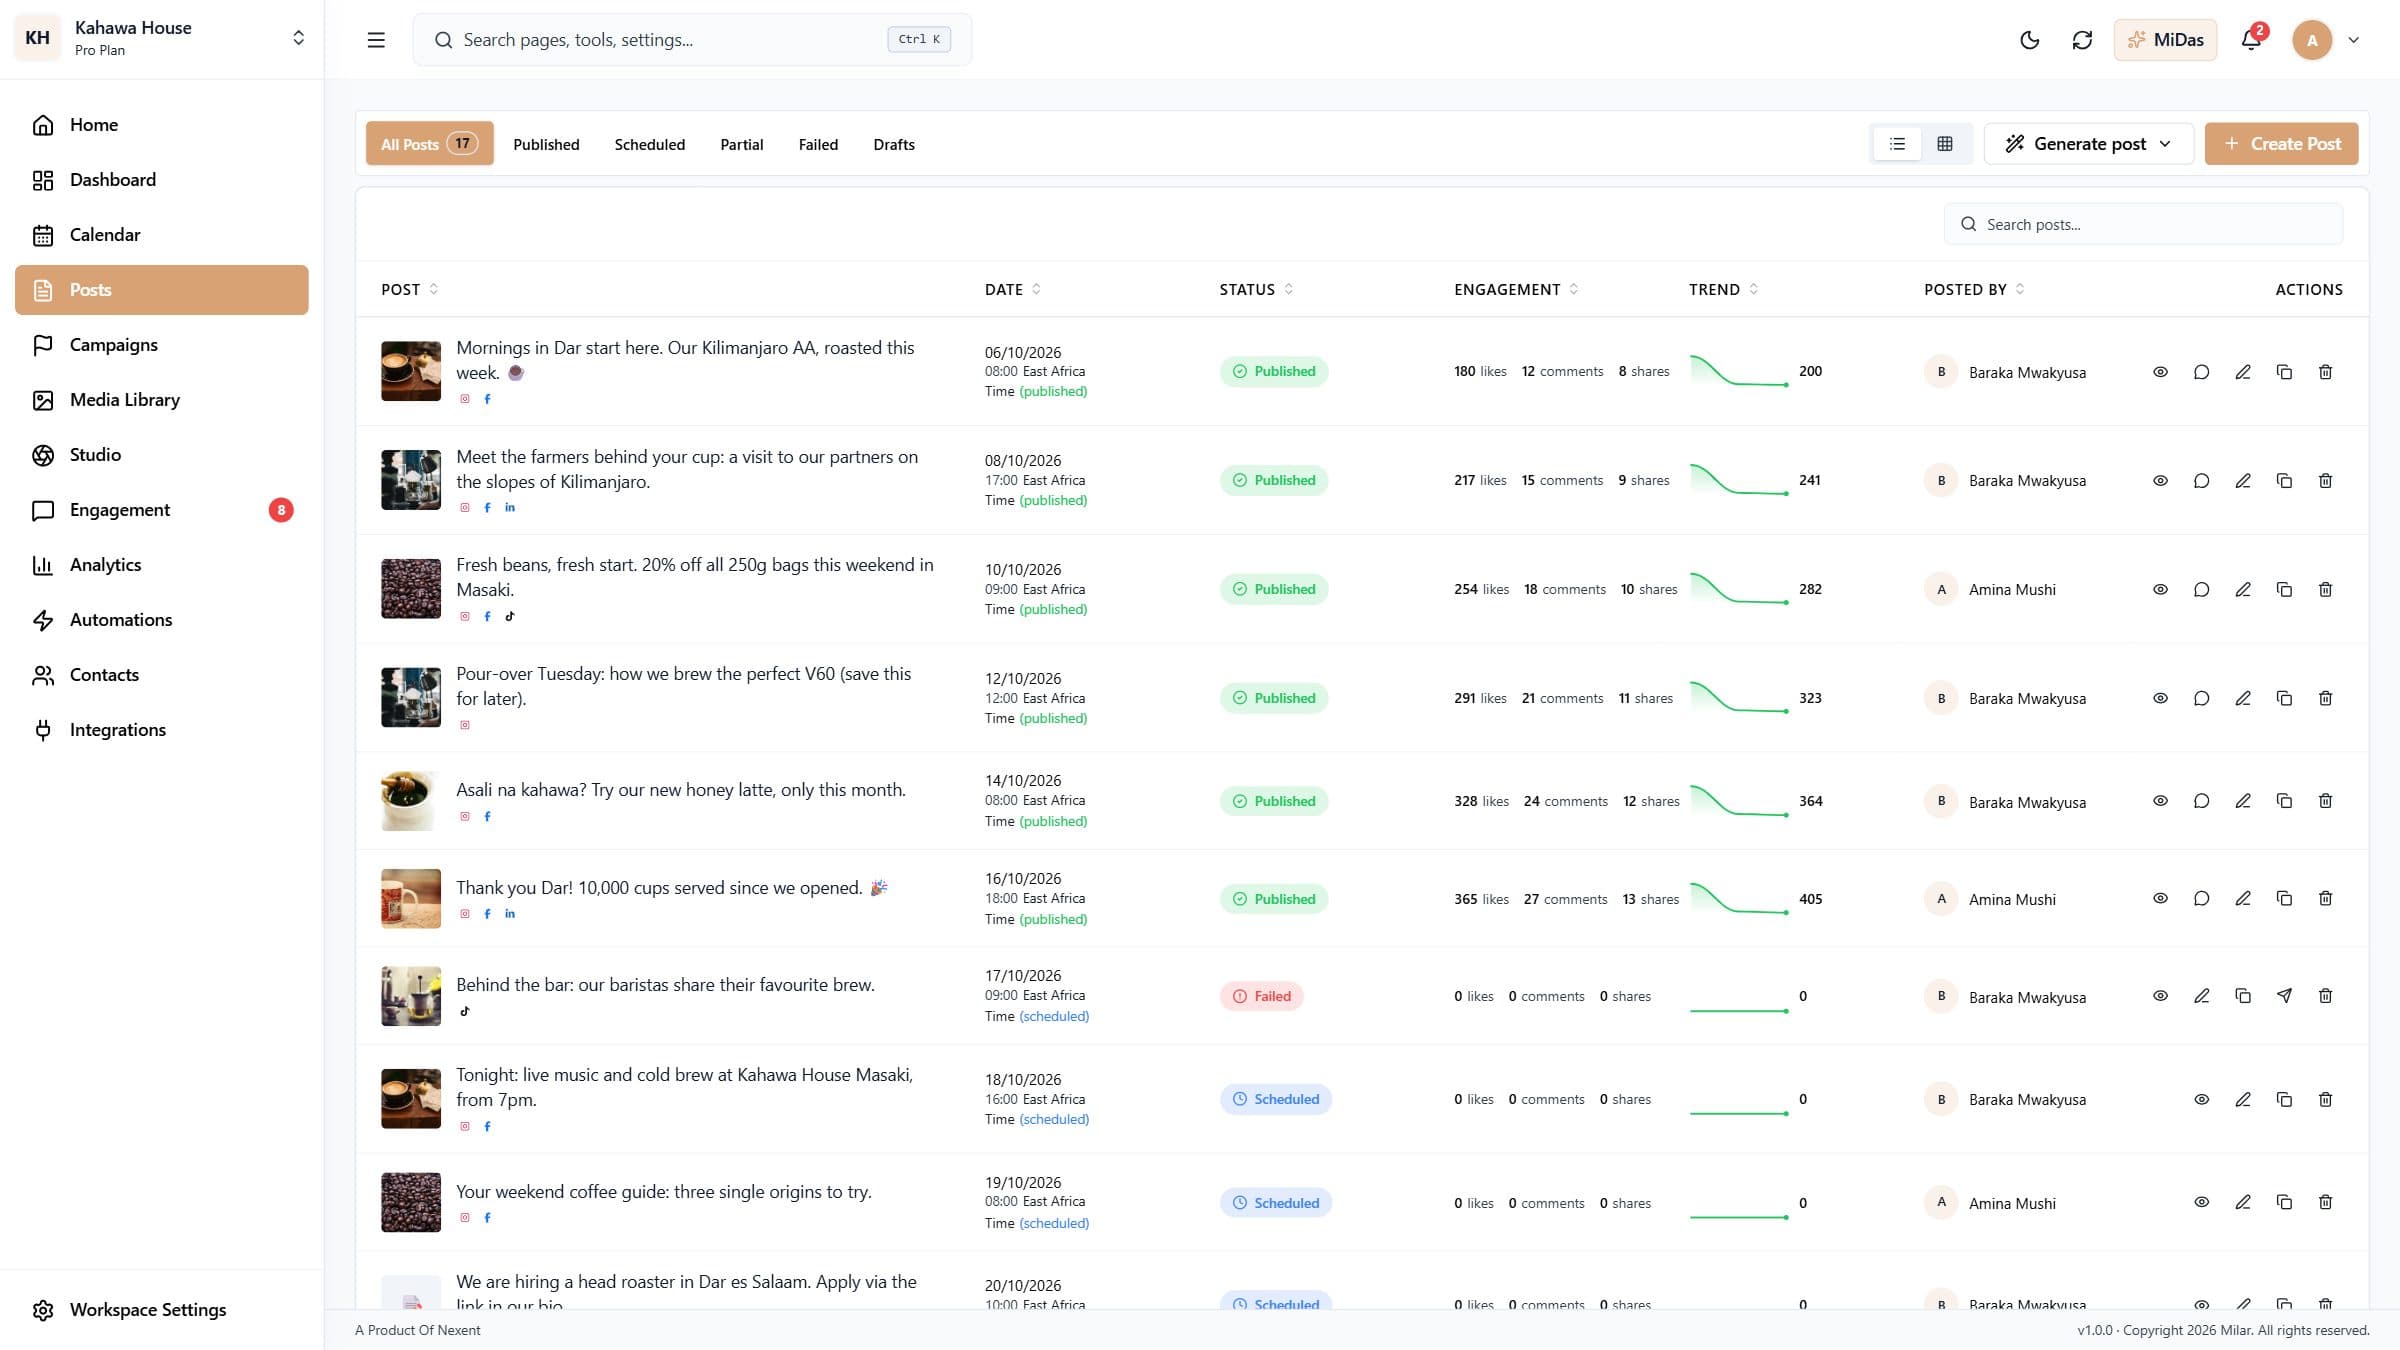Edit the Asali na kahawa post

[x=2243, y=801]
